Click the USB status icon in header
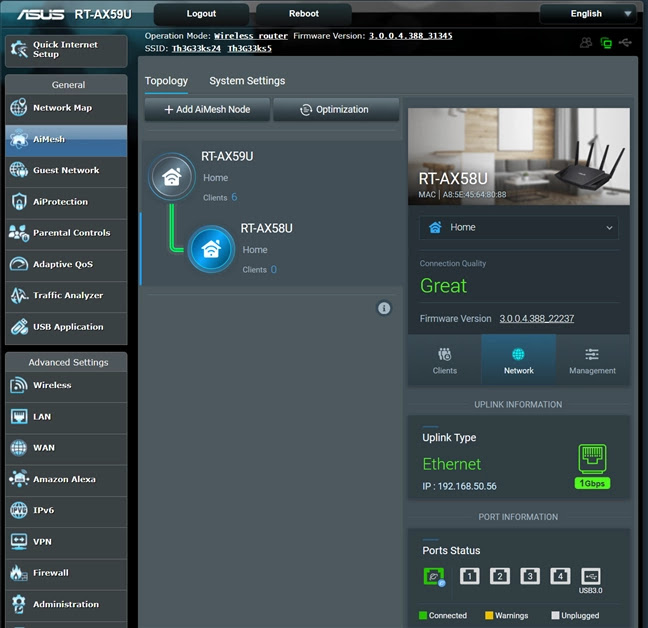Screen dimensions: 648x628 click(625, 42)
